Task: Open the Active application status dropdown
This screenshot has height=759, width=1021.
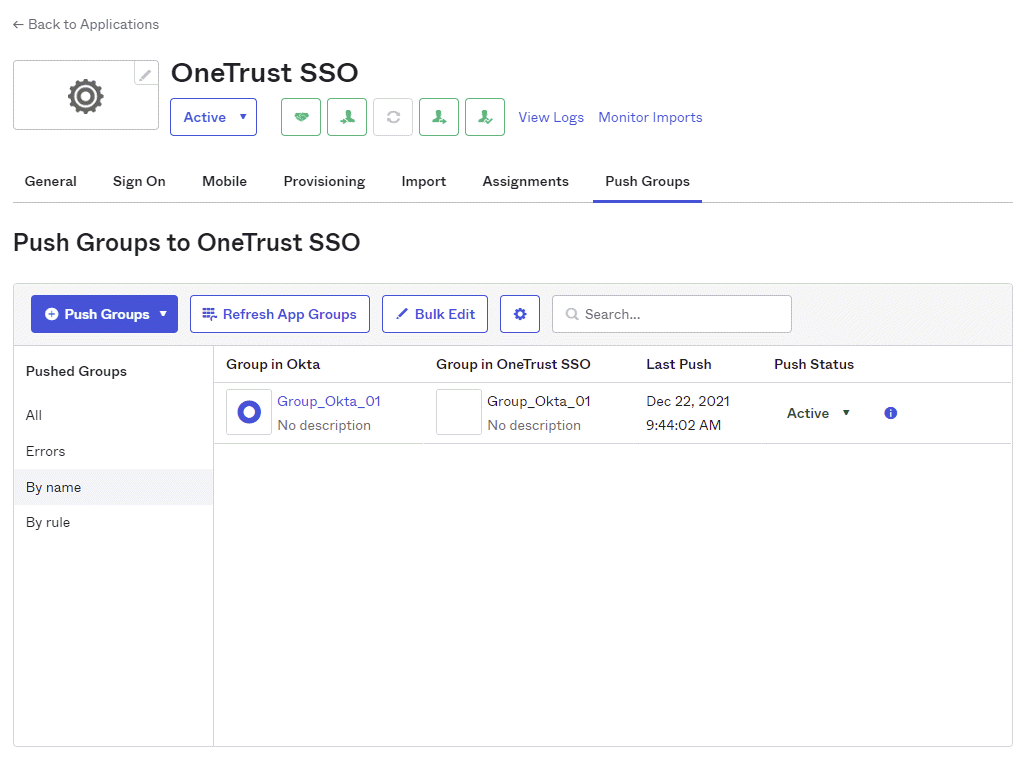Action: (214, 117)
